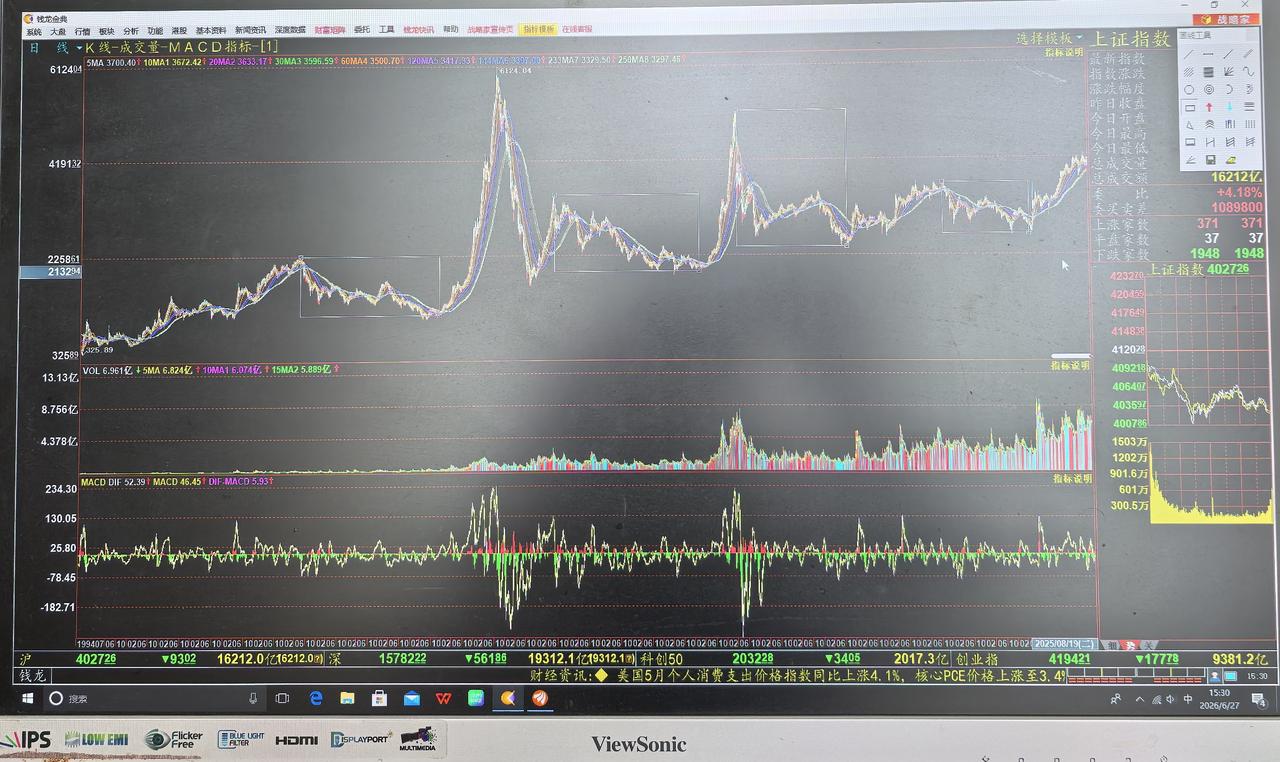Select the triangle drawing tool
Image resolution: width=1280 pixels, height=762 pixels.
click(x=1190, y=124)
